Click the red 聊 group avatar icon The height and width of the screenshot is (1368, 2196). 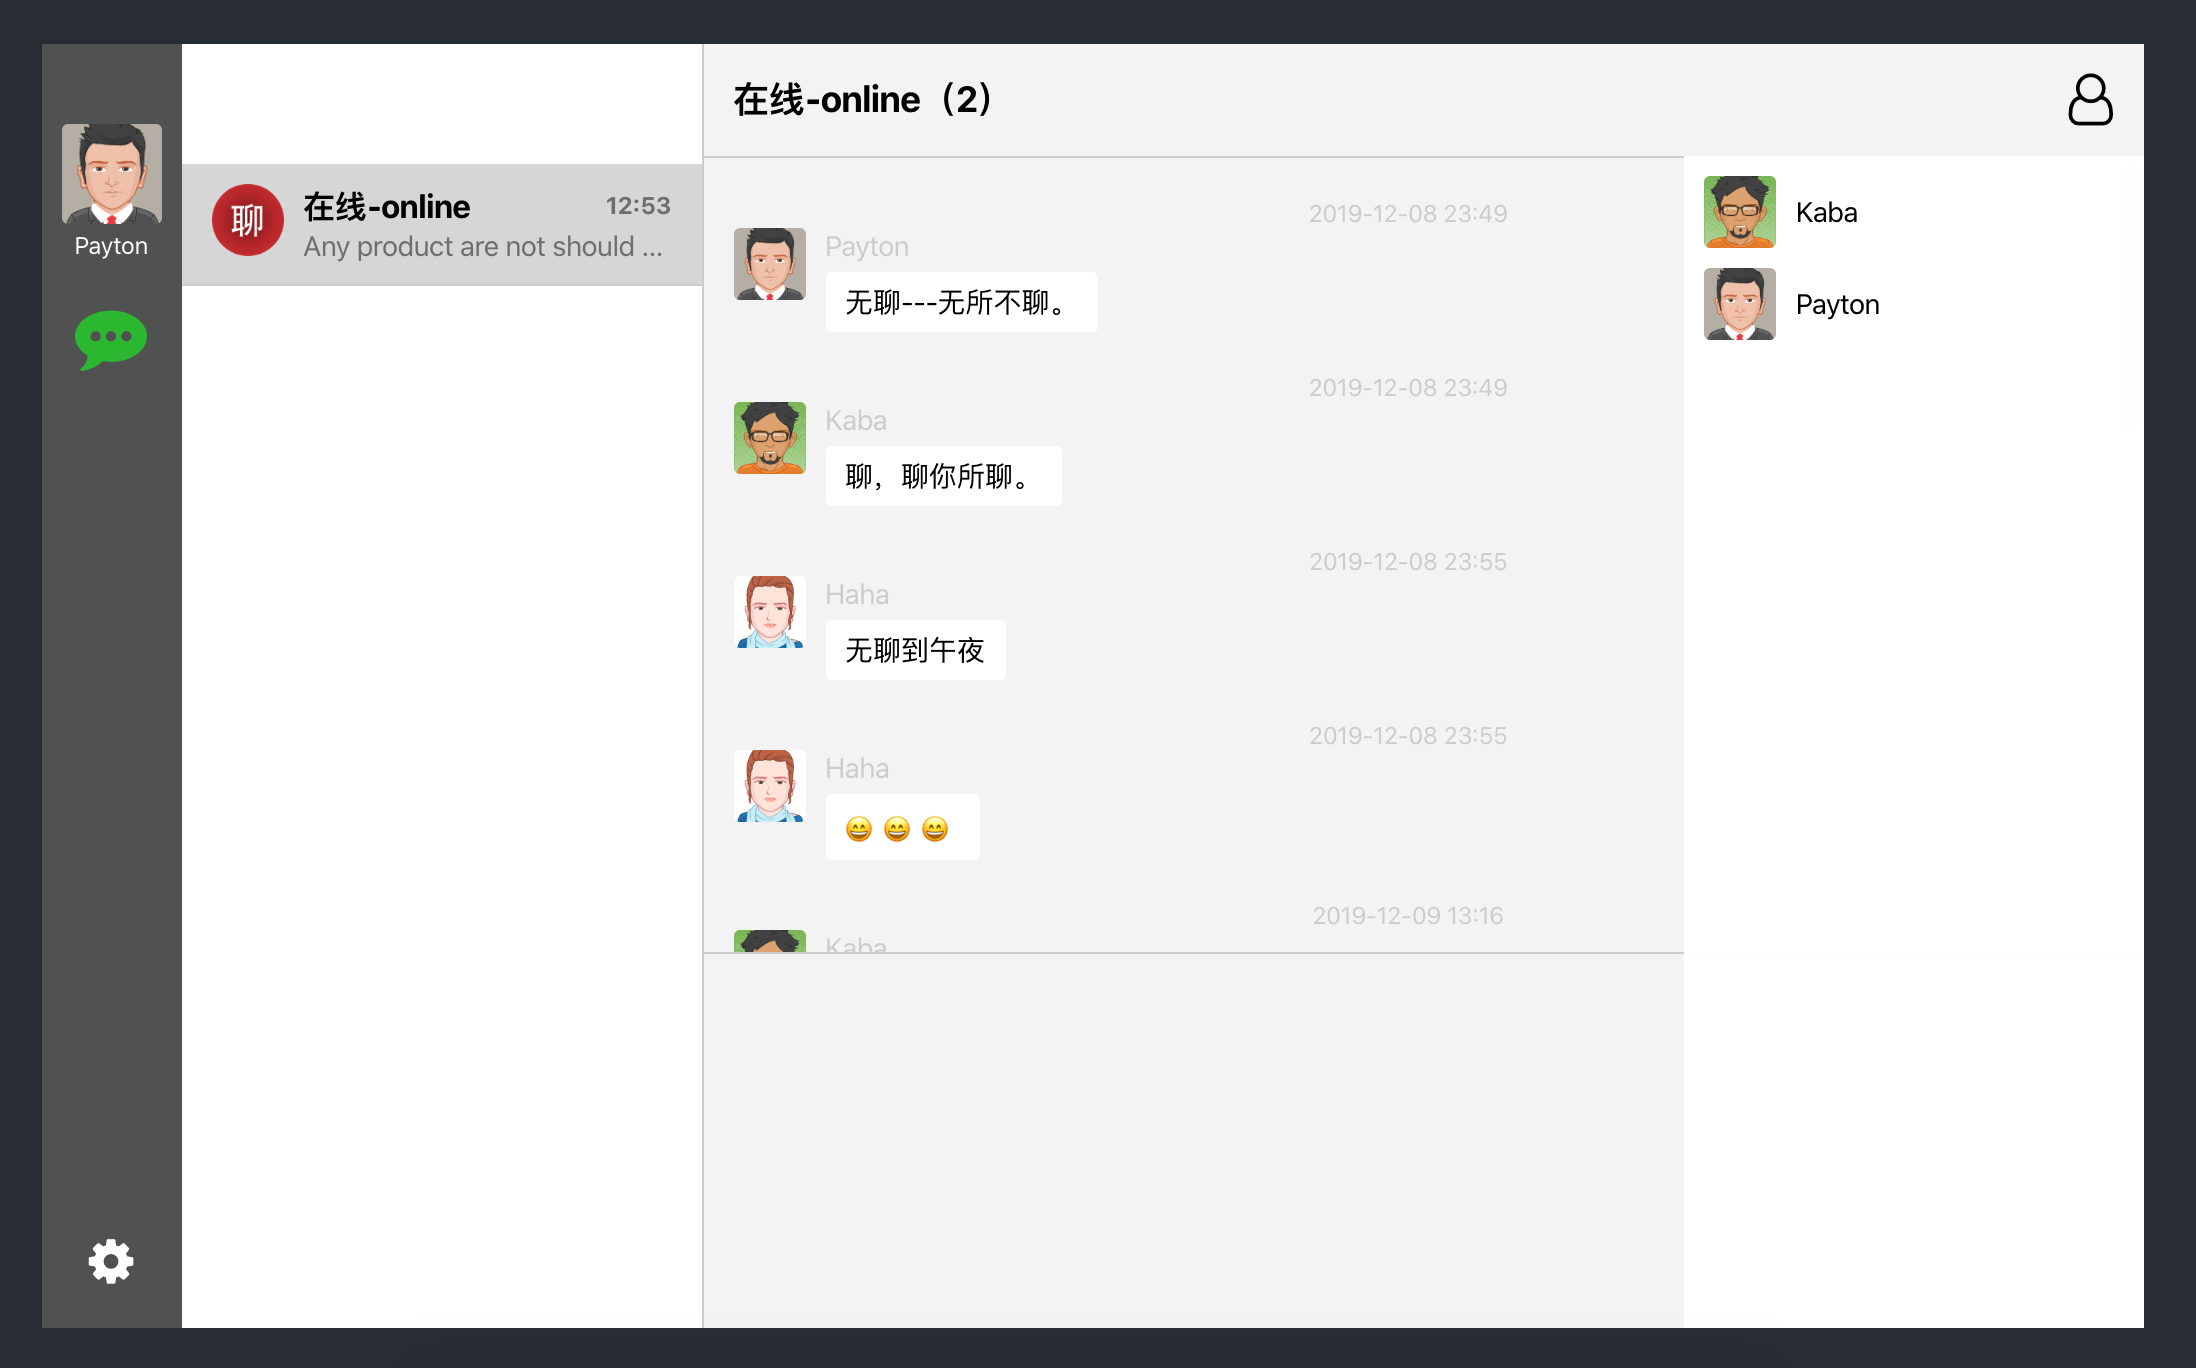(x=247, y=220)
